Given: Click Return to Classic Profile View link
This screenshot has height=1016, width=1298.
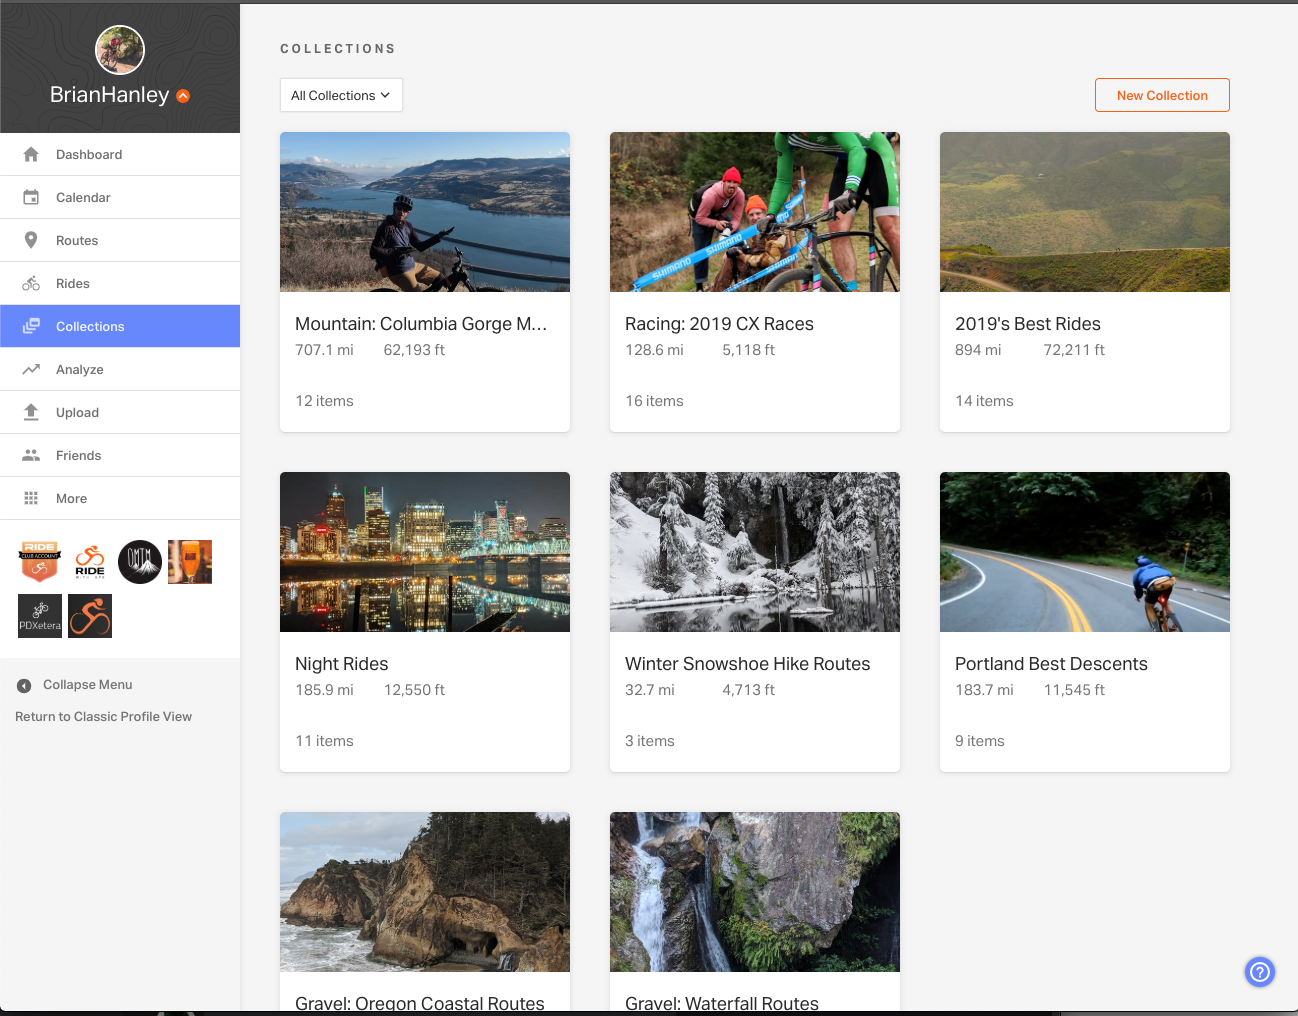Looking at the screenshot, I should coord(103,716).
